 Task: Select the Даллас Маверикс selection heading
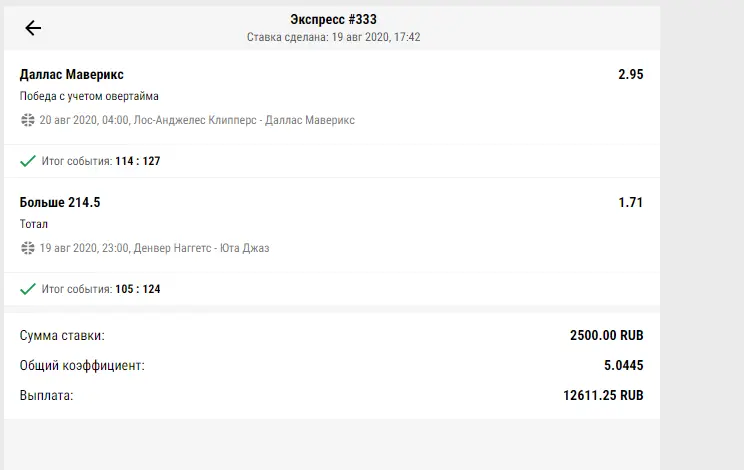[72, 74]
